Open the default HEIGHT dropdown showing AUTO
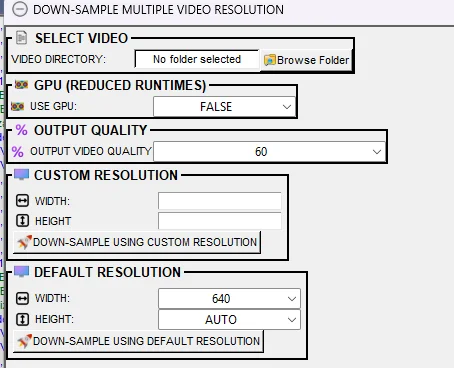Image resolution: width=454 pixels, height=368 pixels. pos(229,320)
